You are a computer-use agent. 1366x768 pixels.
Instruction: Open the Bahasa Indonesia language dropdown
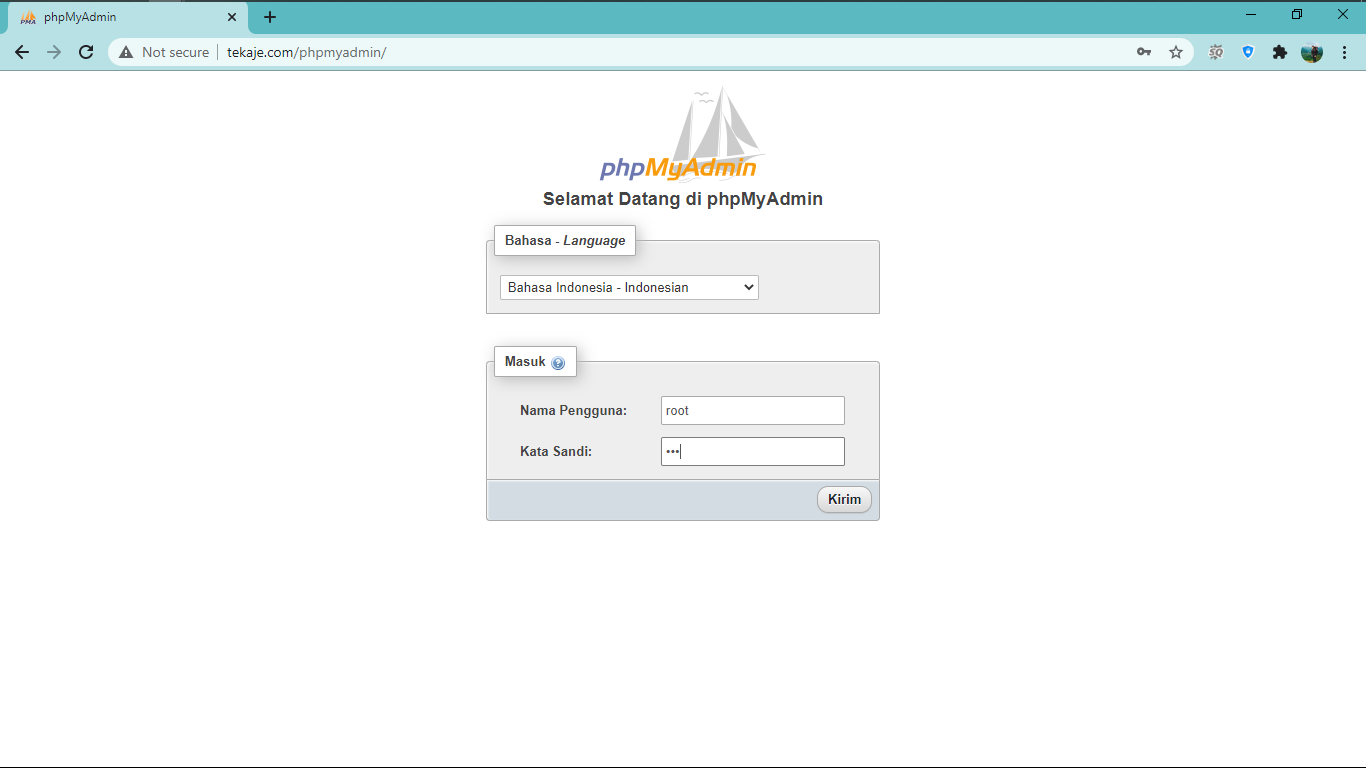[x=628, y=287]
